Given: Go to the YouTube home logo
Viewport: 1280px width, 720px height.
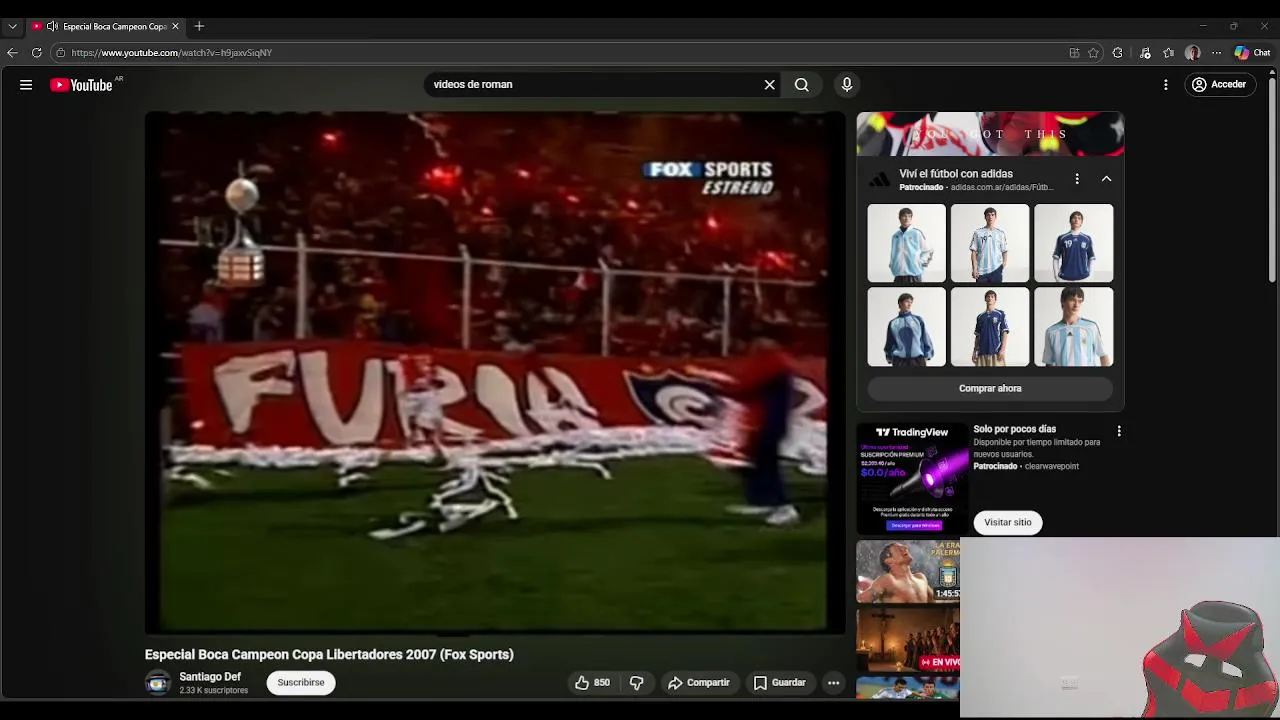Looking at the screenshot, I should pyautogui.click(x=81, y=85).
